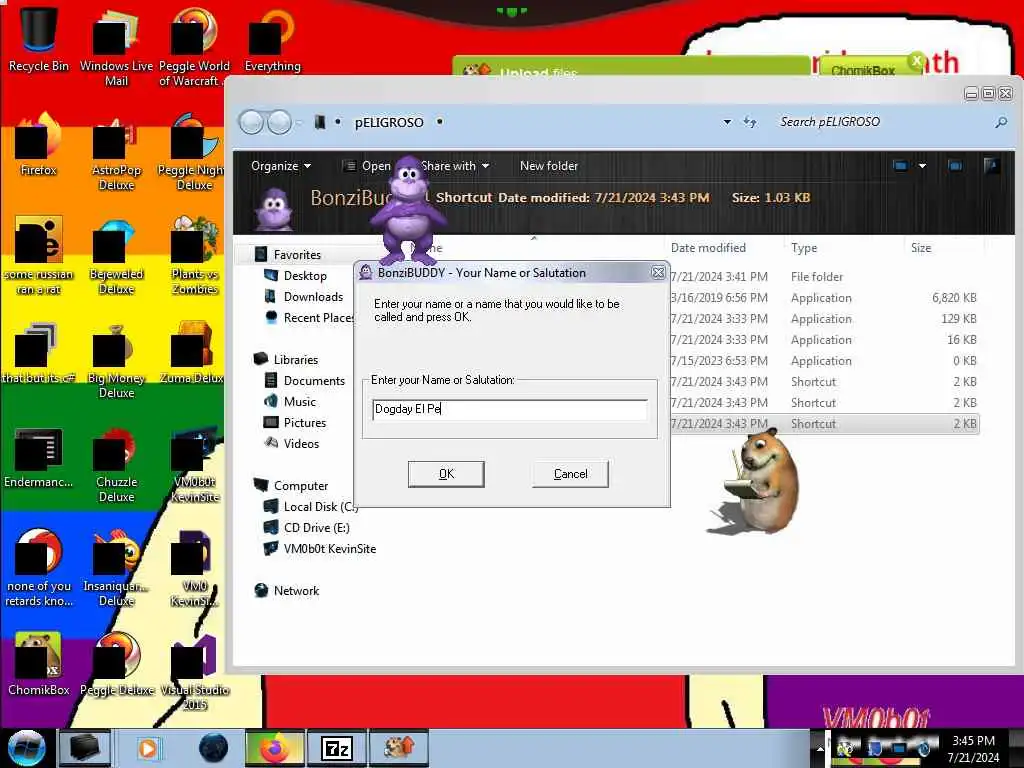
Task: Click the name or salutation text field
Action: coord(509,409)
